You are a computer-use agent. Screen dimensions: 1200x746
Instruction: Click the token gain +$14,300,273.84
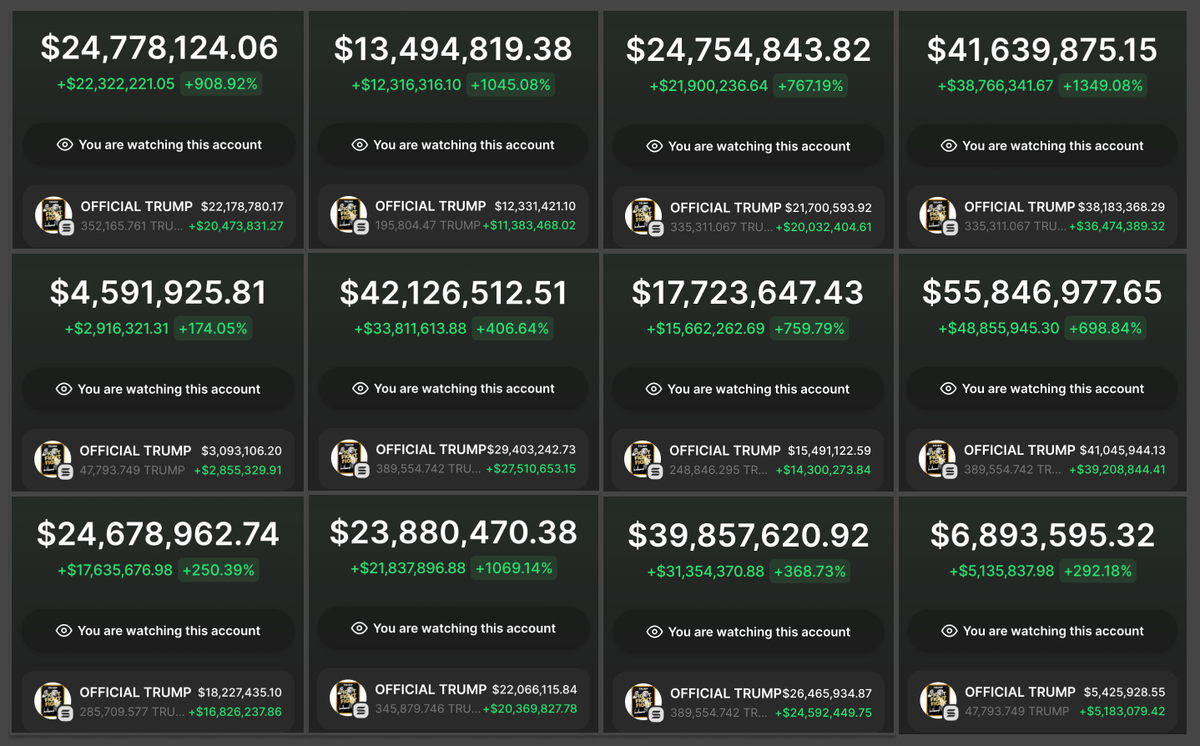824,470
